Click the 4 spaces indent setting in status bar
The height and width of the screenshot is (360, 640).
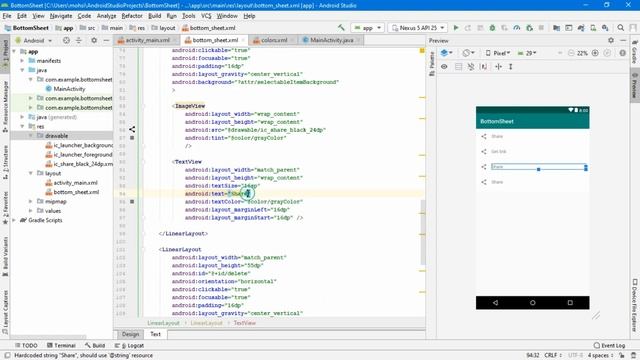[x=600, y=356]
